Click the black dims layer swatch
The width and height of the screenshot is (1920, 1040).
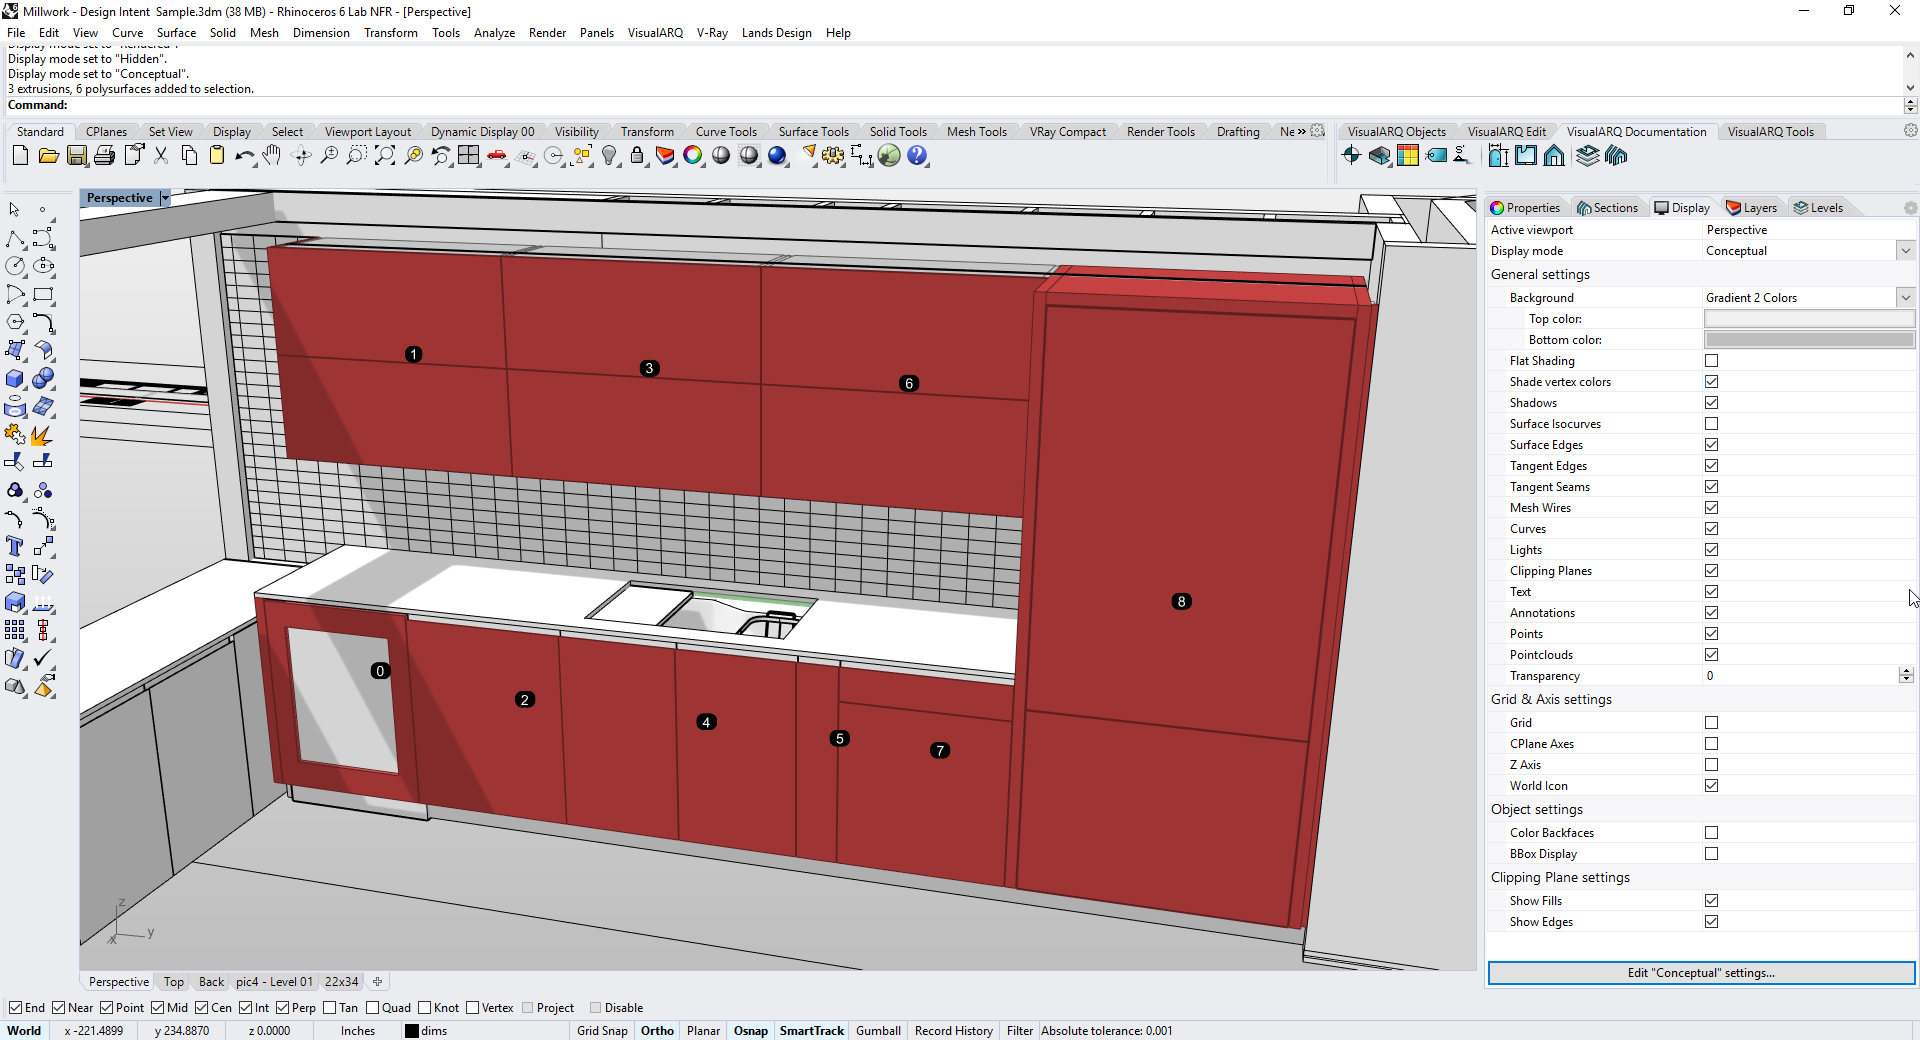pyautogui.click(x=411, y=1031)
